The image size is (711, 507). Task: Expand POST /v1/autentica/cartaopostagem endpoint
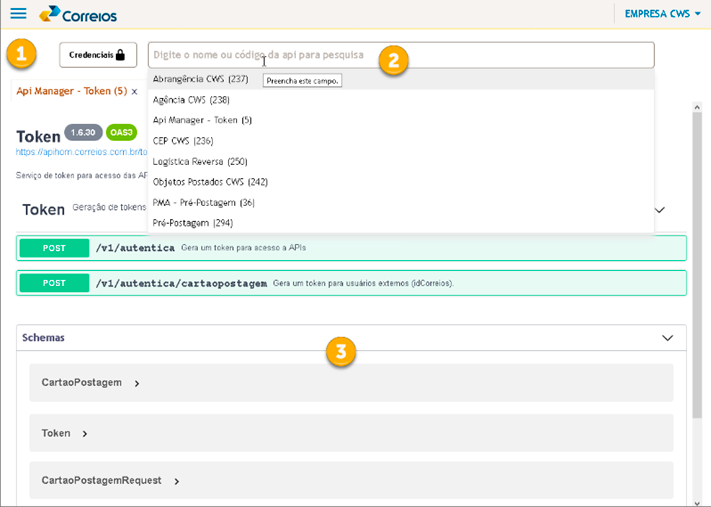[x=351, y=283]
